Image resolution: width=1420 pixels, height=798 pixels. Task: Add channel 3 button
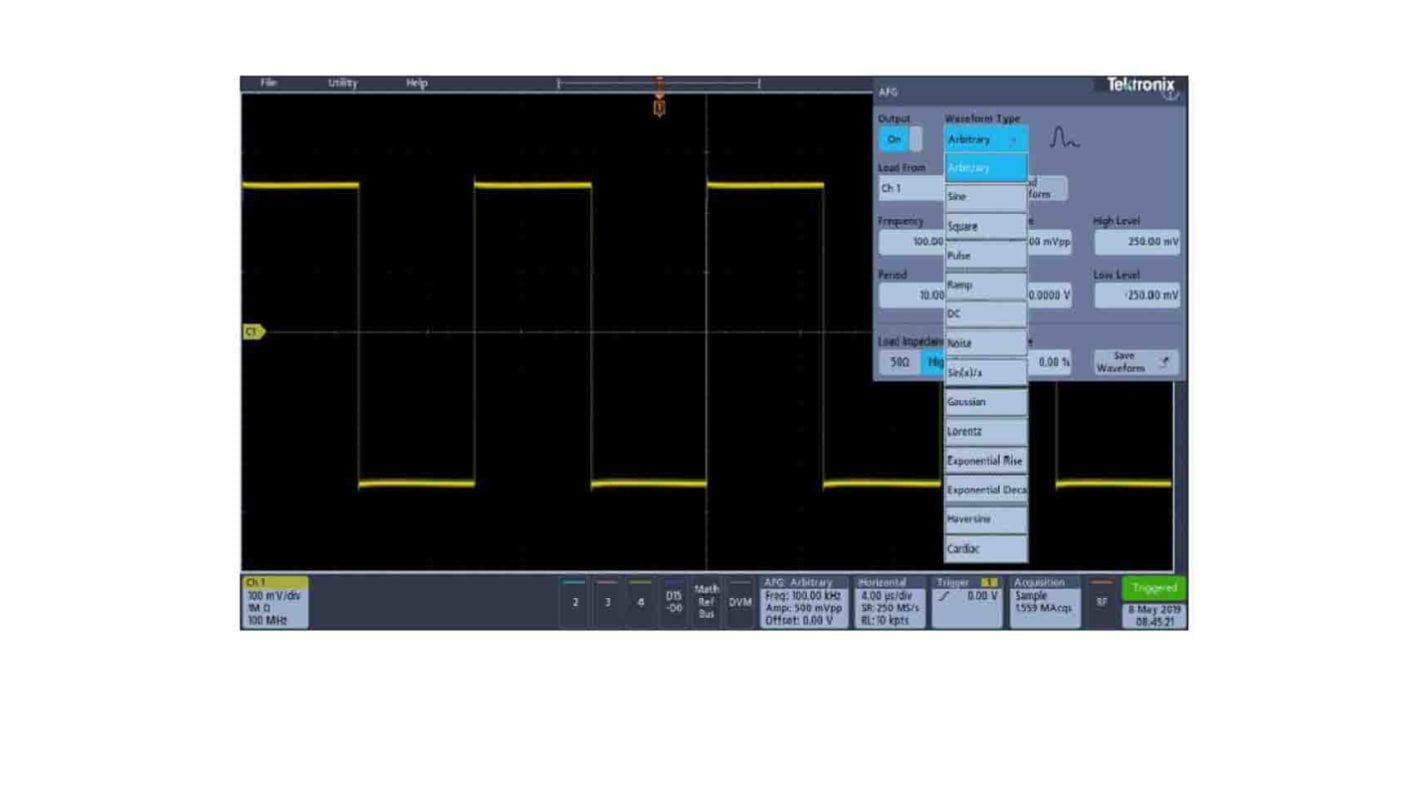(607, 602)
